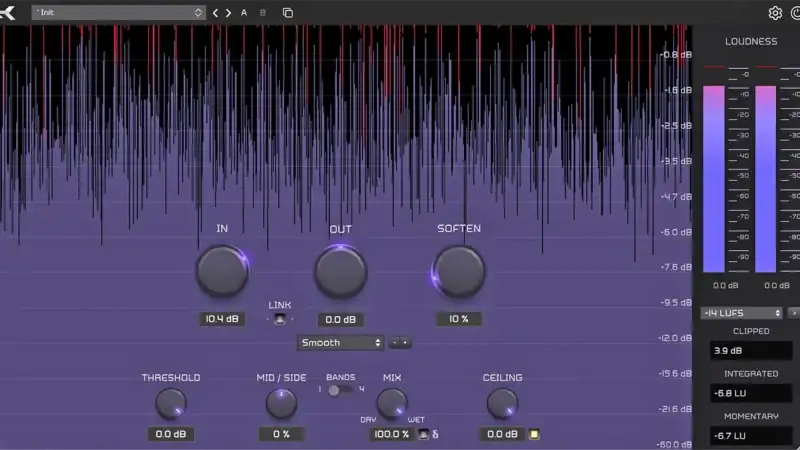Viewport: 800px width, 450px height.
Task: Open the Init preset selector
Action: 118,13
